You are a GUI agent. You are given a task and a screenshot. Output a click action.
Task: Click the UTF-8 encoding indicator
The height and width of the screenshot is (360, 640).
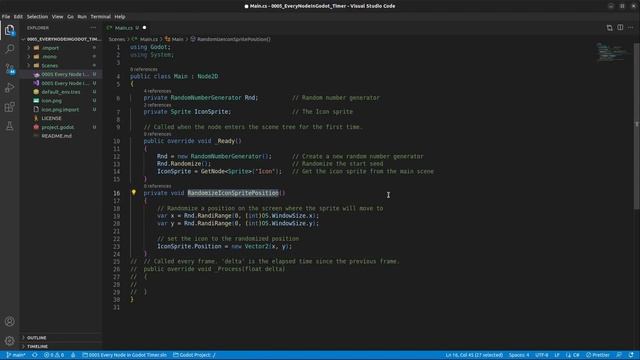pyautogui.click(x=541, y=355)
